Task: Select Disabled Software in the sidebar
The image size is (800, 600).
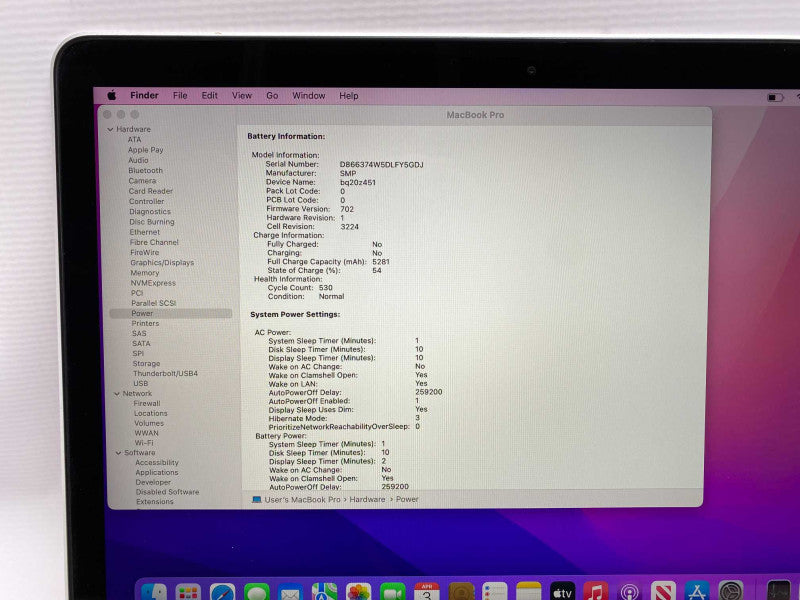Action: (x=167, y=492)
